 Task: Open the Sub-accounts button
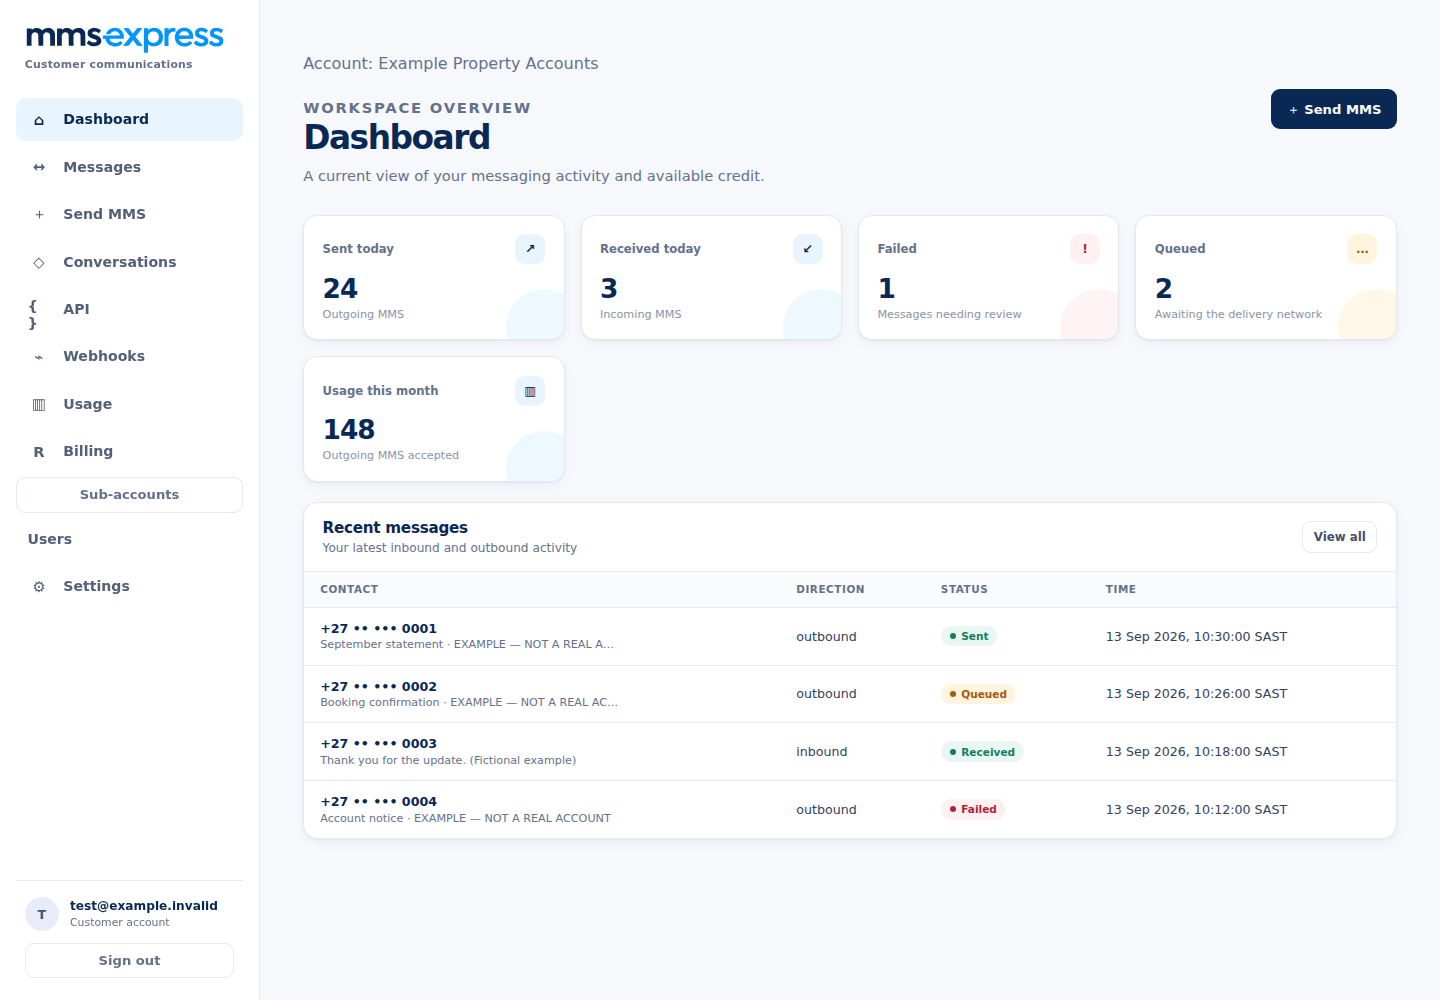[x=129, y=495]
